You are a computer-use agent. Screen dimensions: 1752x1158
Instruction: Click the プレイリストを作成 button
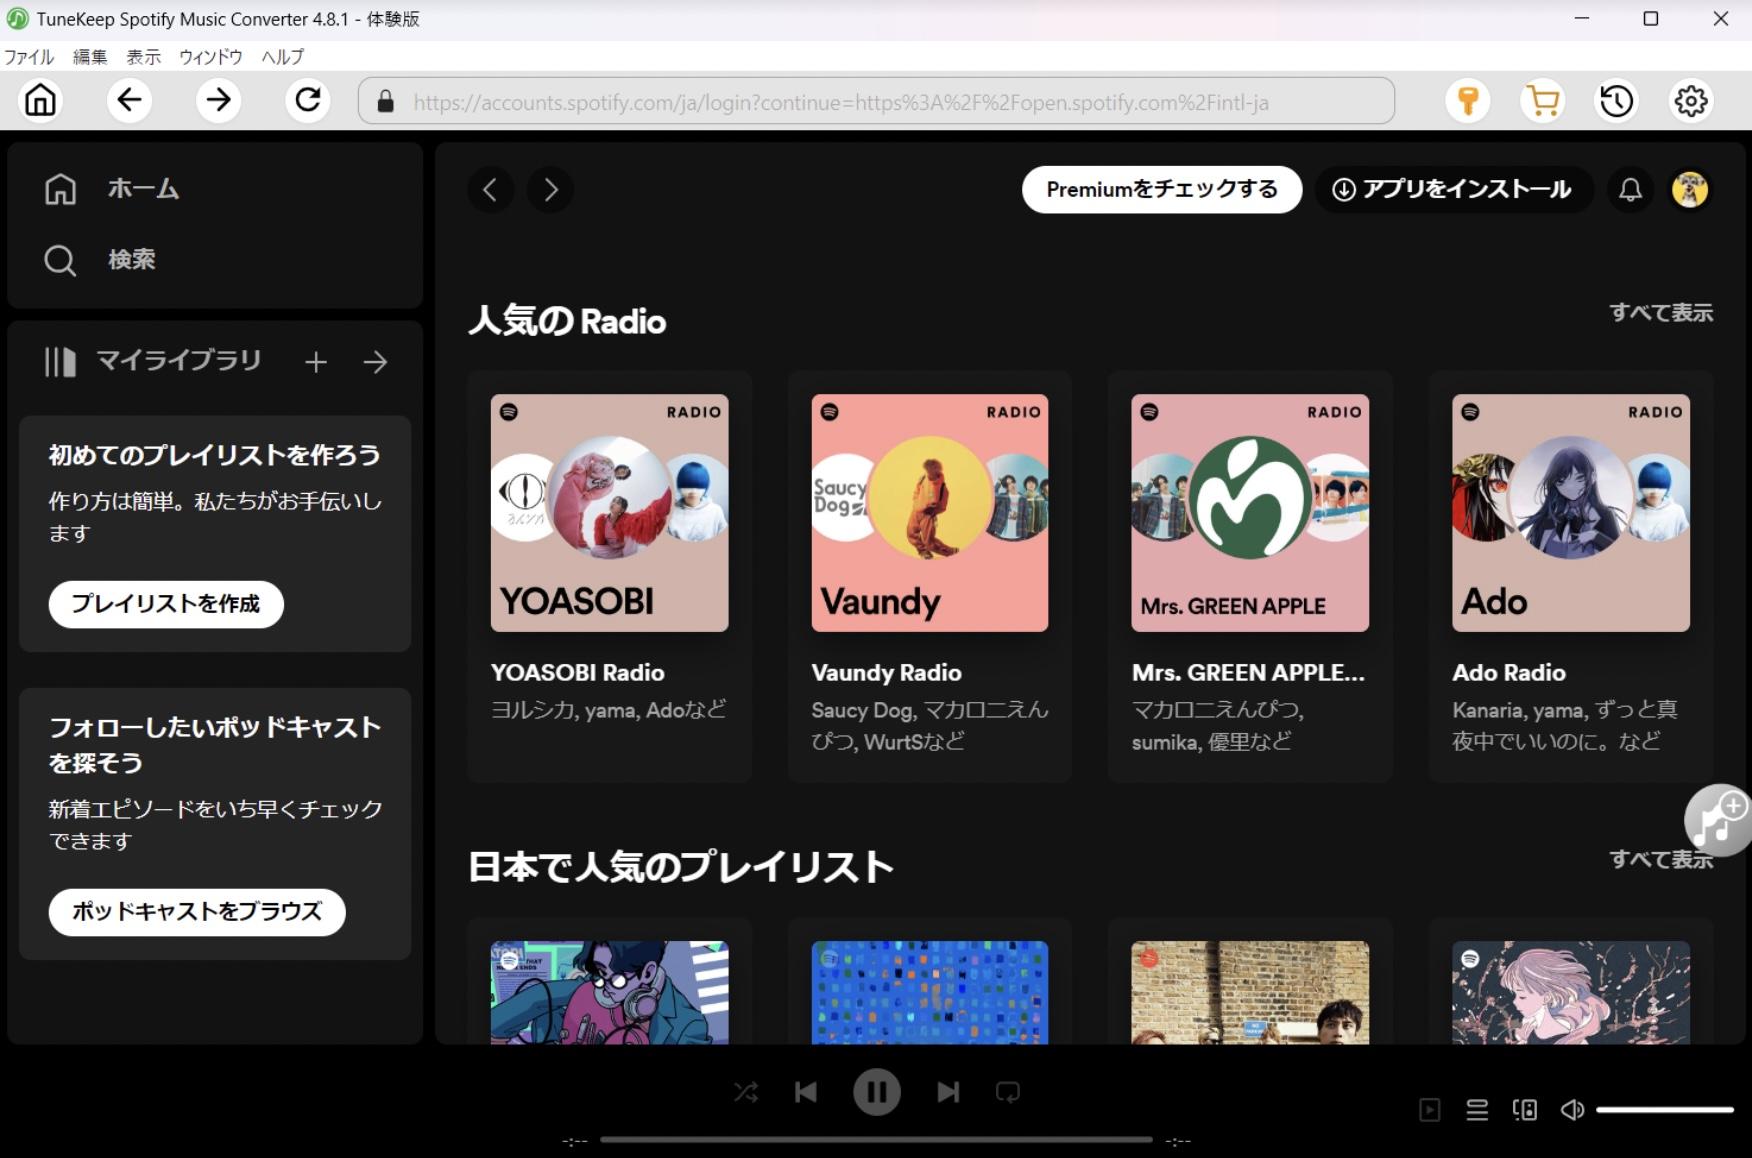(166, 604)
